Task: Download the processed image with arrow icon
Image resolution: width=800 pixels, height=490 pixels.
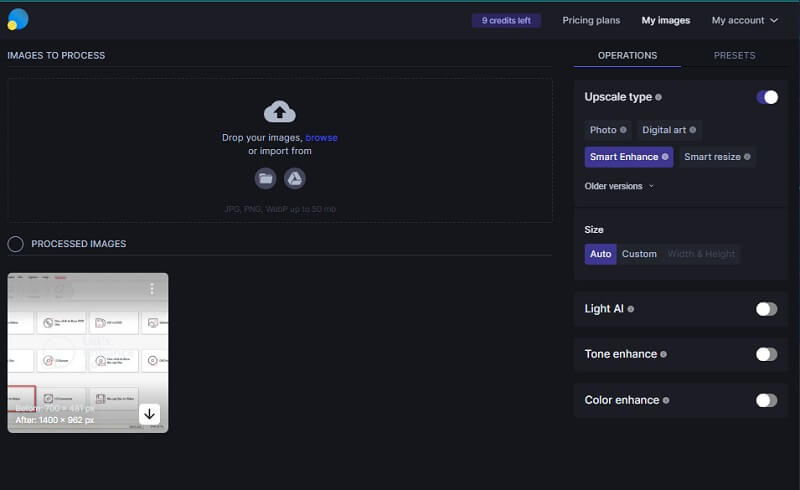Action: coord(149,414)
